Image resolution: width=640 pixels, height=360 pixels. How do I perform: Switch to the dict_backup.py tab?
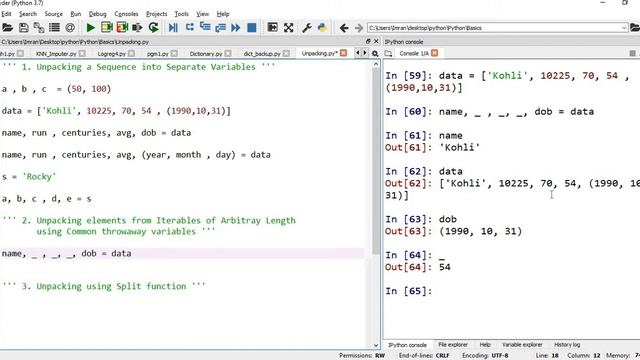click(262, 53)
